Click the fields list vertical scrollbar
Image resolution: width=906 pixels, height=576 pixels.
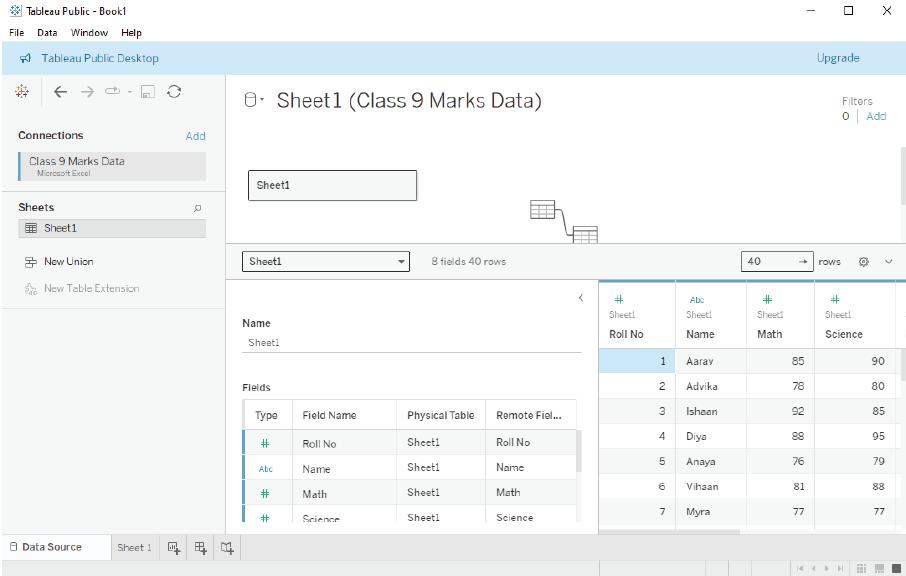578,451
